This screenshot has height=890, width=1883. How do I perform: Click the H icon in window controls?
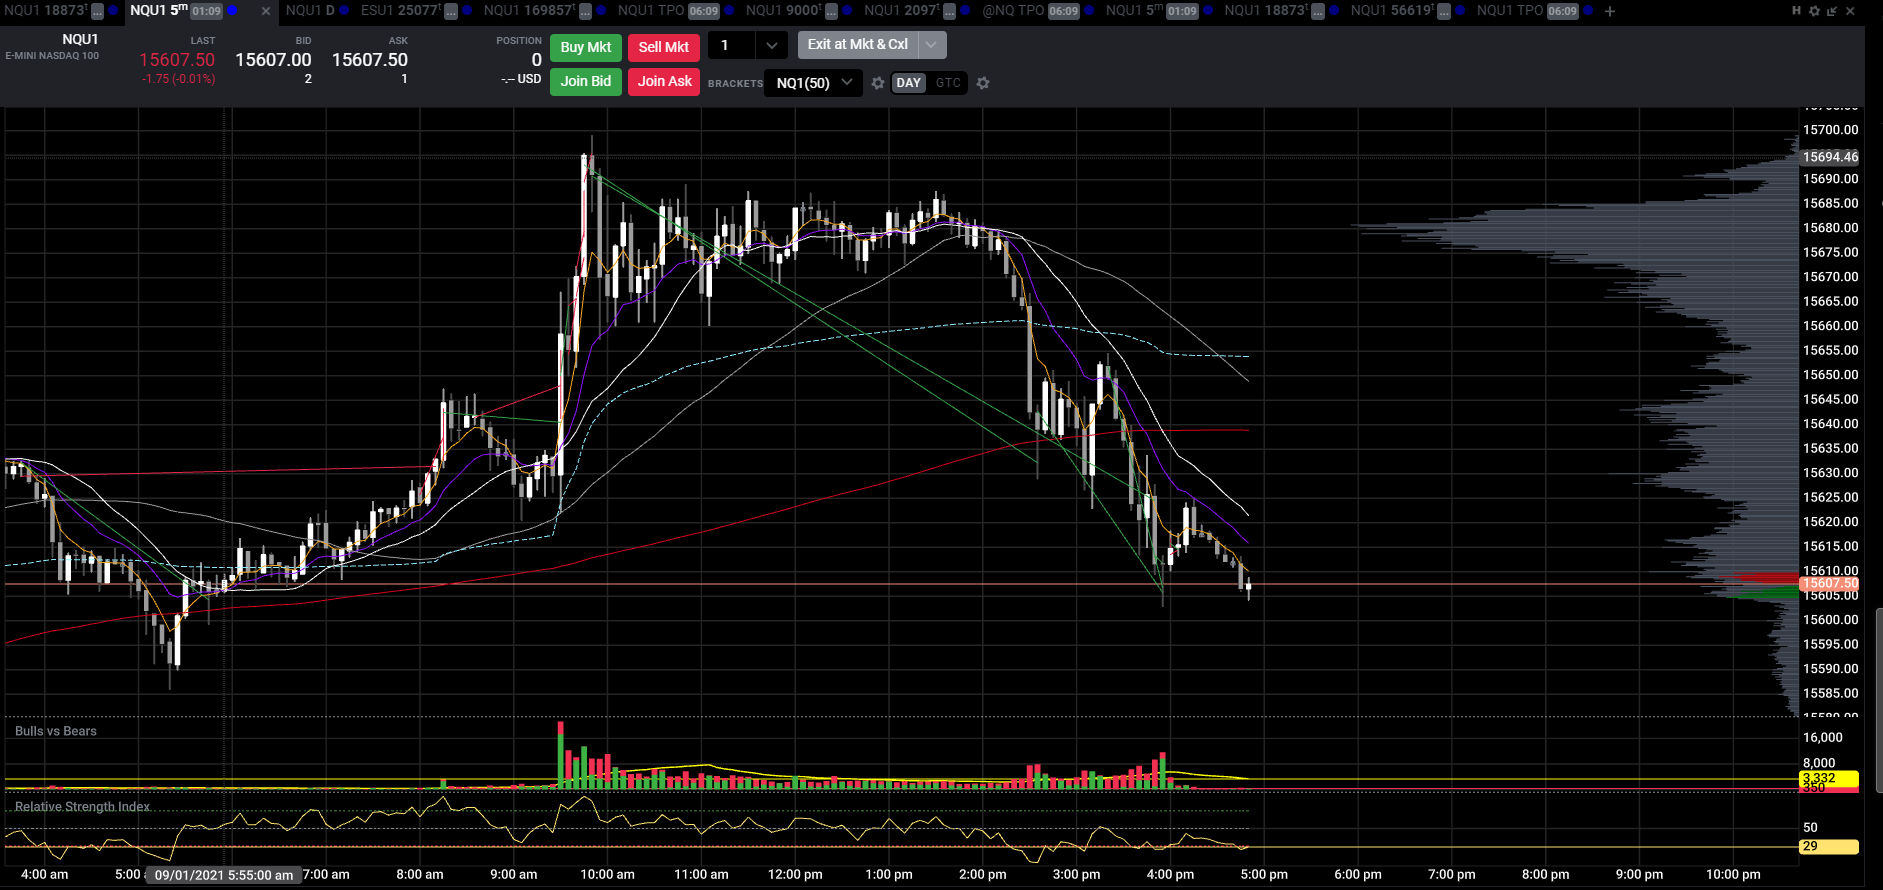pyautogui.click(x=1796, y=11)
